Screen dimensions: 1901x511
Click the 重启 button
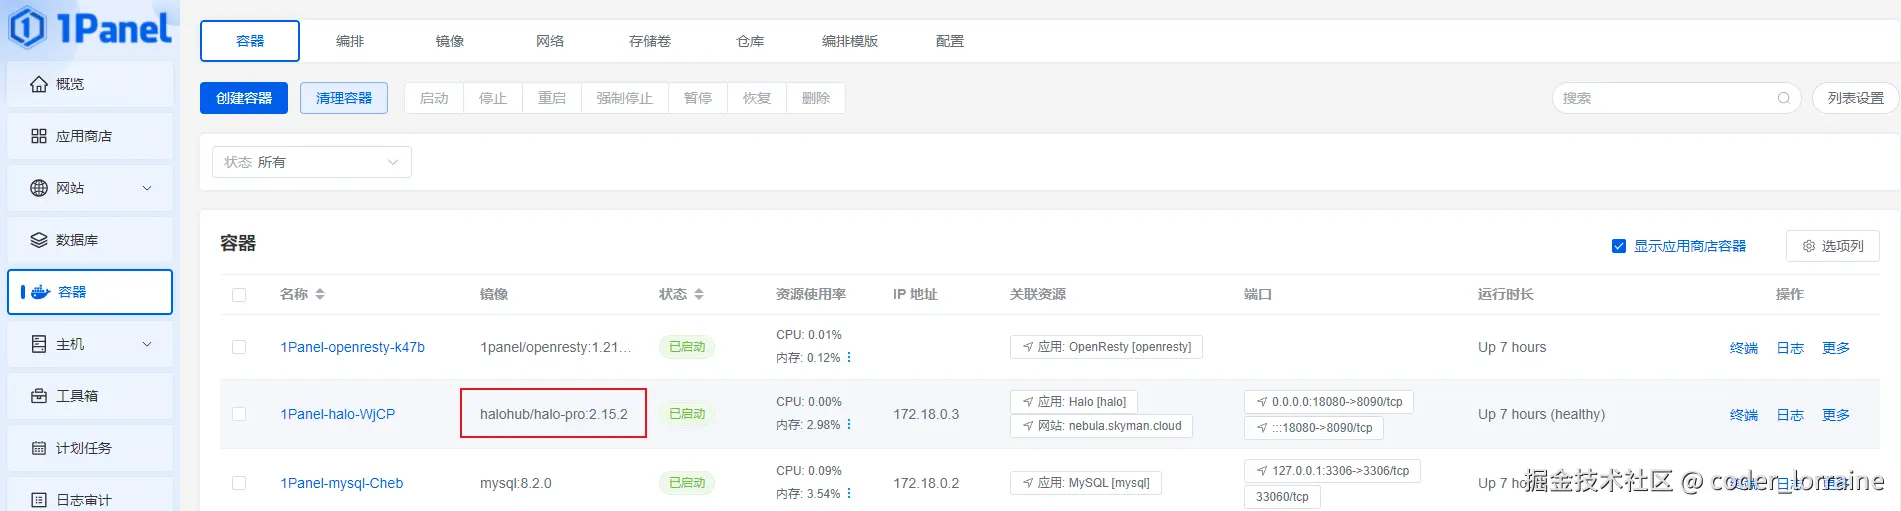[552, 98]
